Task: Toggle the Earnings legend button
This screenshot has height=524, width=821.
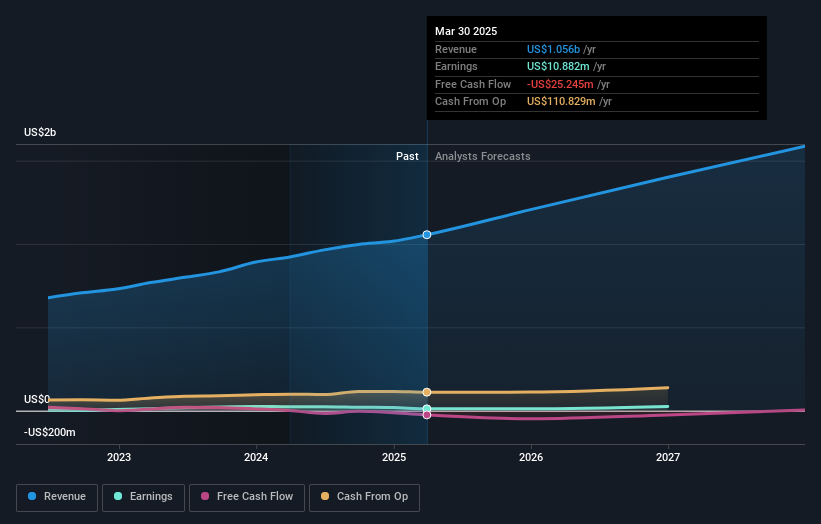Action: click(143, 497)
